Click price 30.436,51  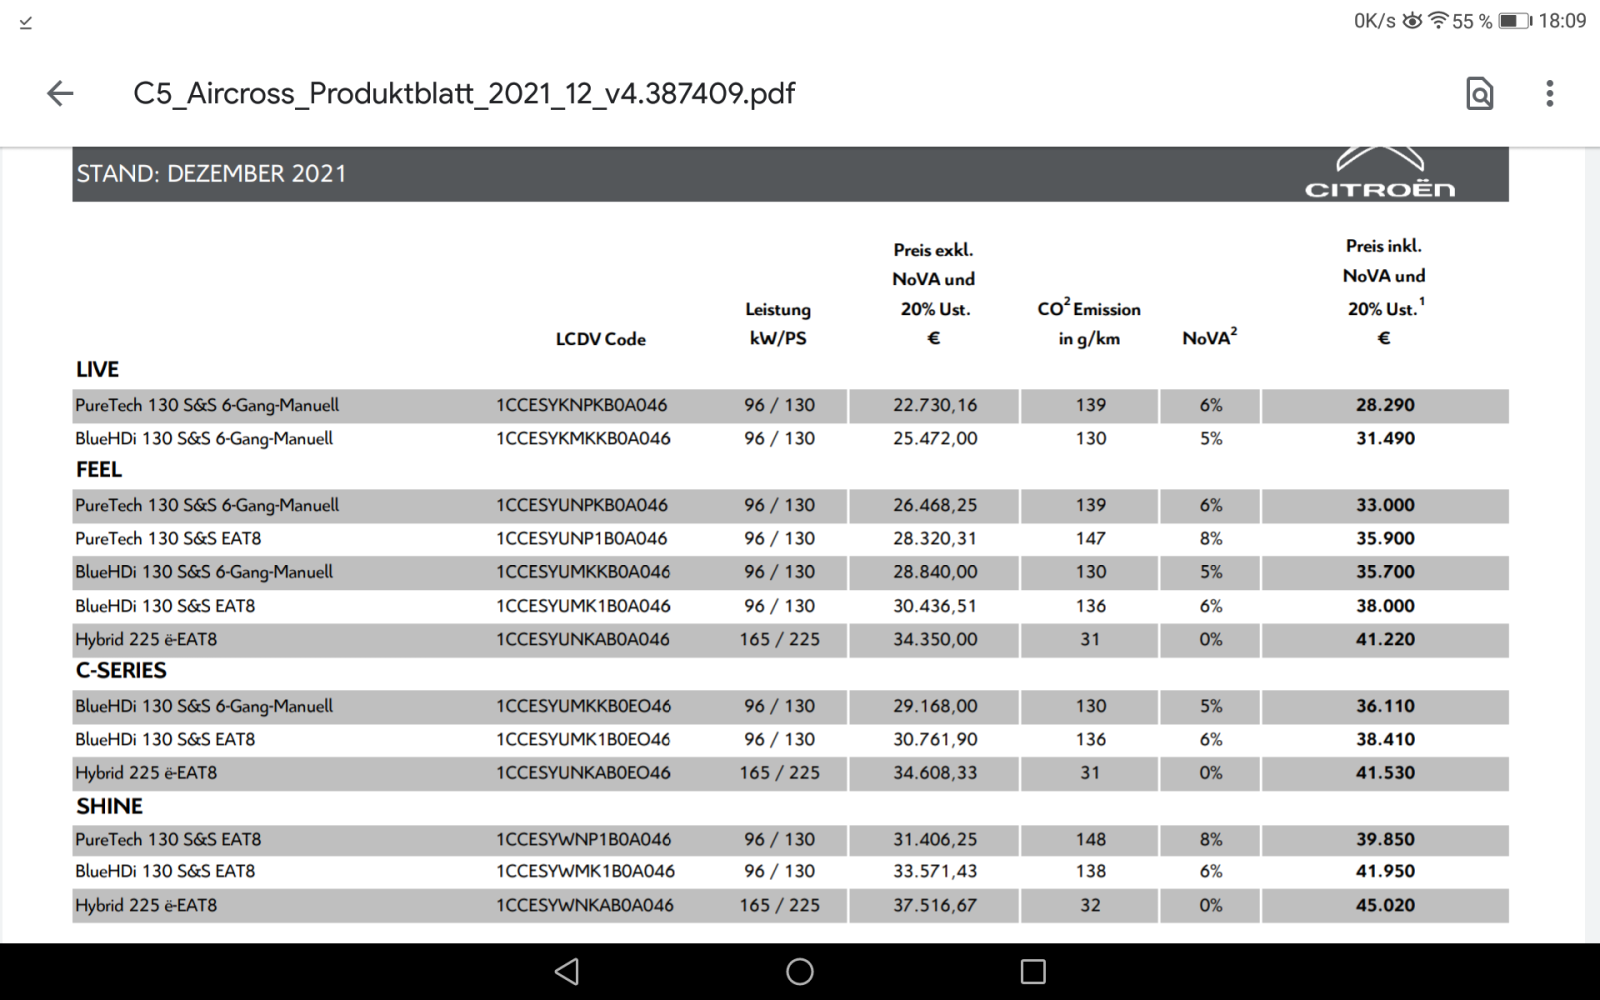(935, 606)
